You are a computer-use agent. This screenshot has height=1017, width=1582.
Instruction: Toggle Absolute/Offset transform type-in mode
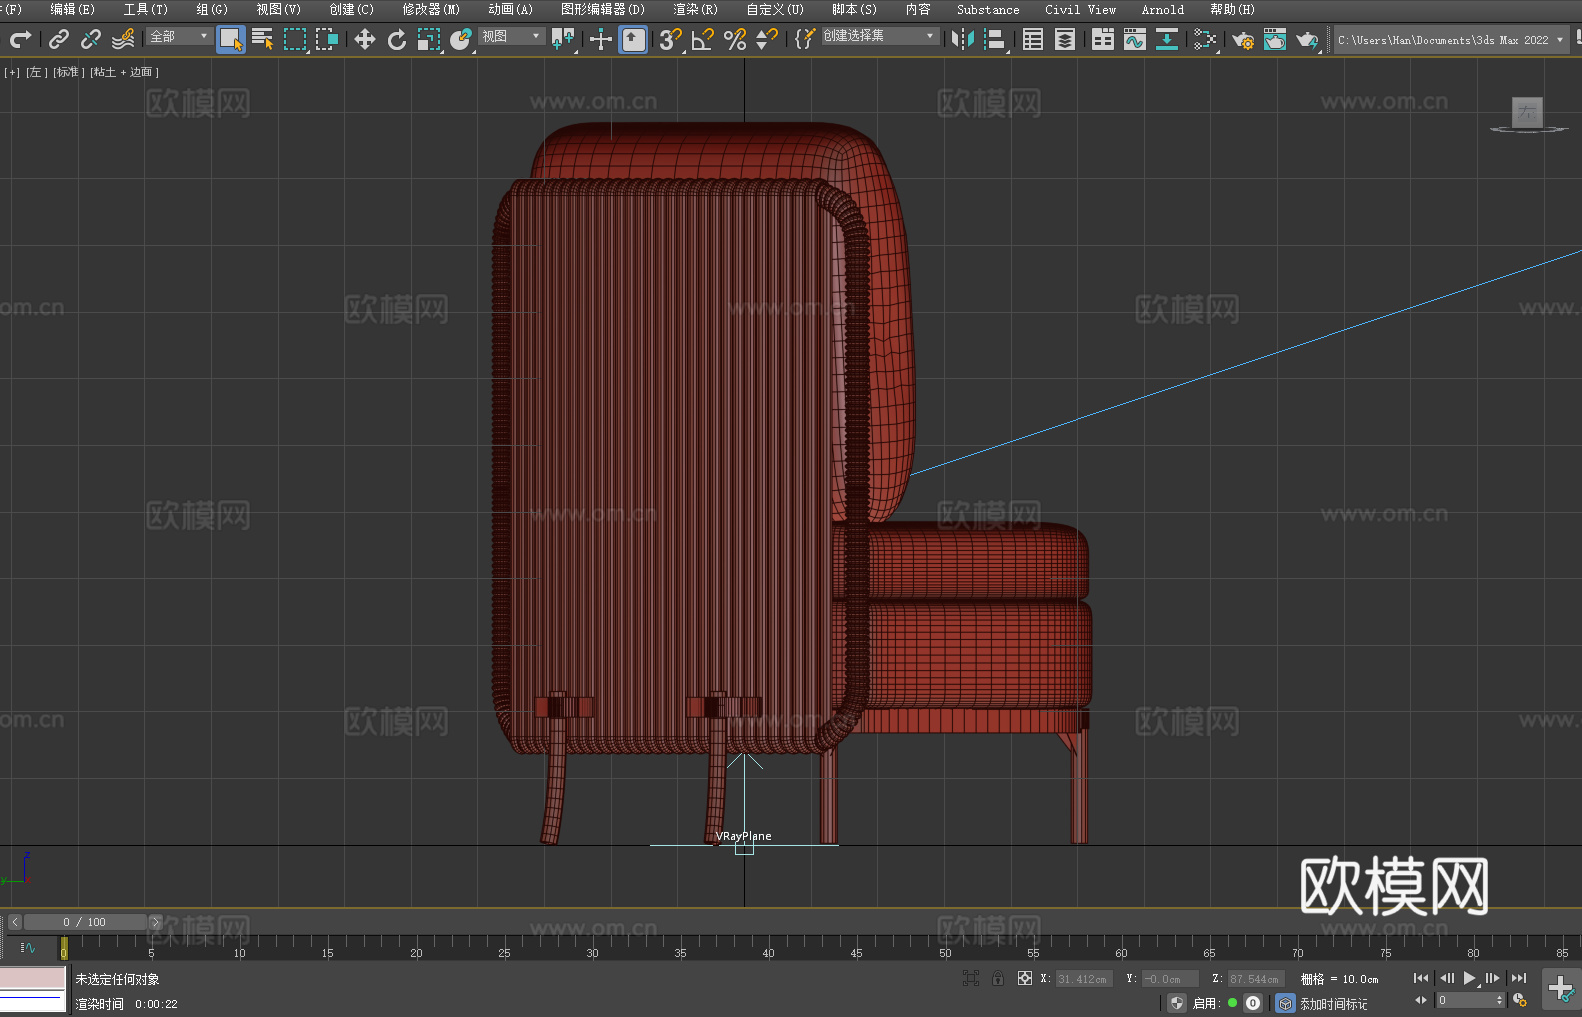click(1025, 978)
